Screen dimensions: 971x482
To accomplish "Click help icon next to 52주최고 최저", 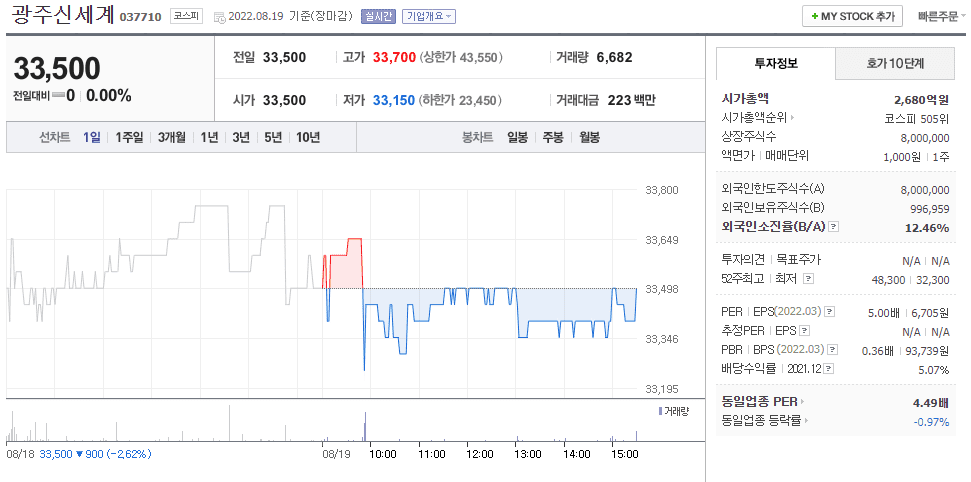I will tap(808, 279).
